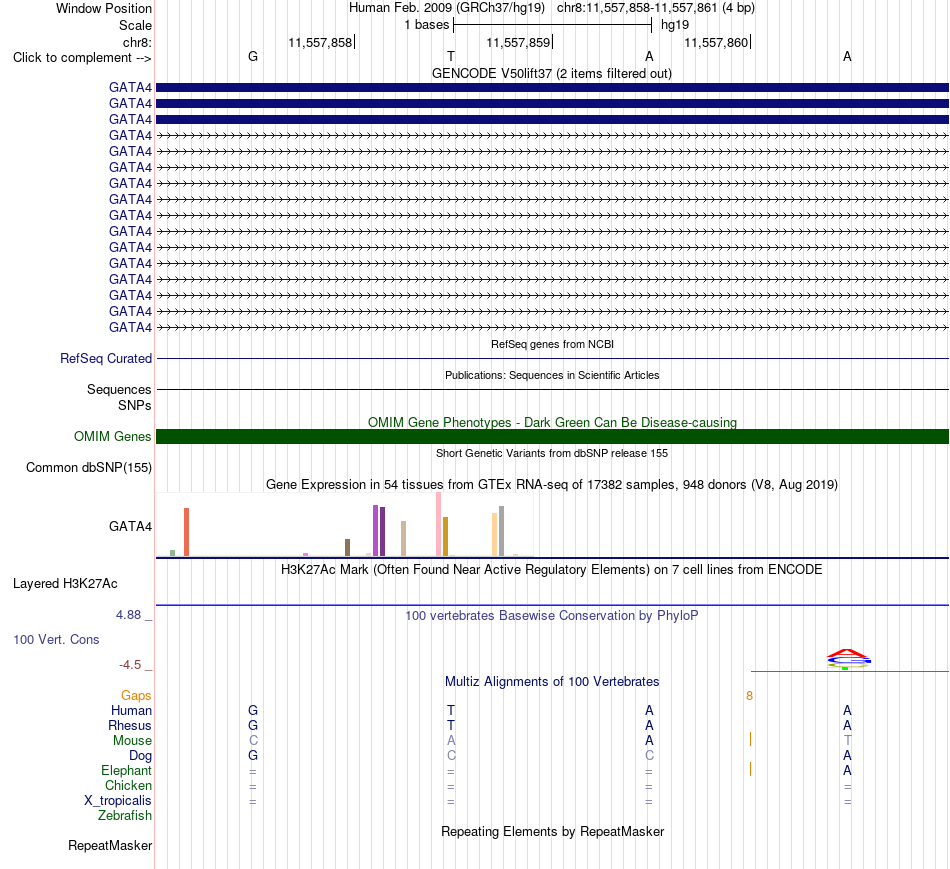The image size is (950, 869).
Task: Click base T in the complement sequence row
Action: click(451, 56)
